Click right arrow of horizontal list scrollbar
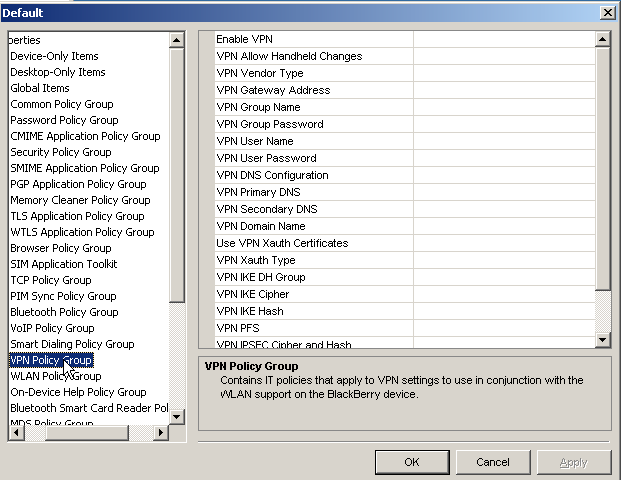 160,432
